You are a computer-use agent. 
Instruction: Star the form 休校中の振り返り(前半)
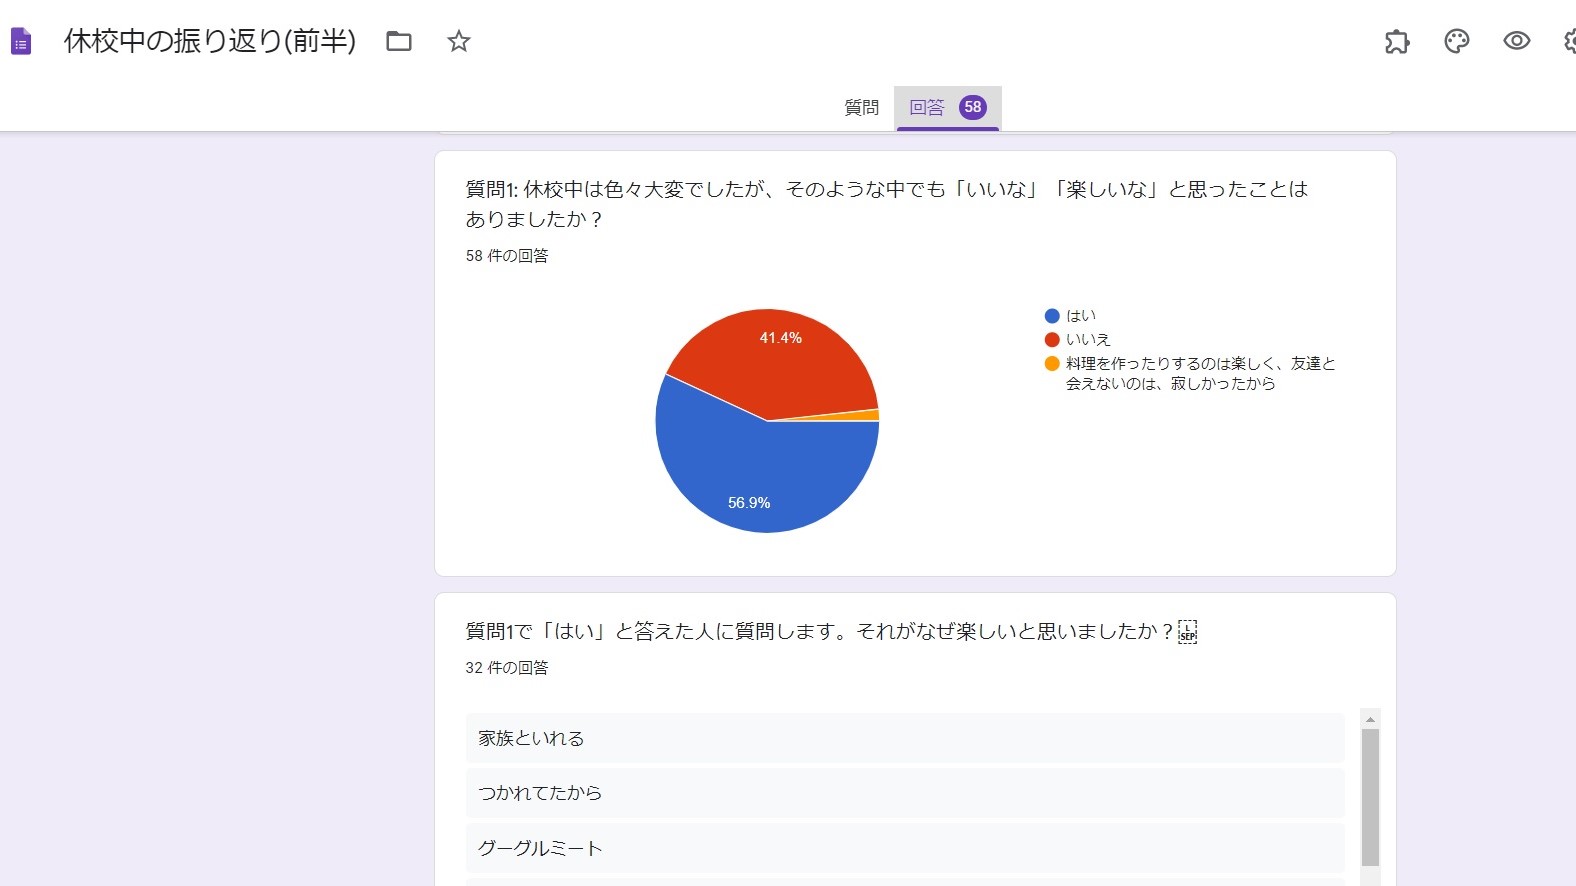tap(459, 41)
